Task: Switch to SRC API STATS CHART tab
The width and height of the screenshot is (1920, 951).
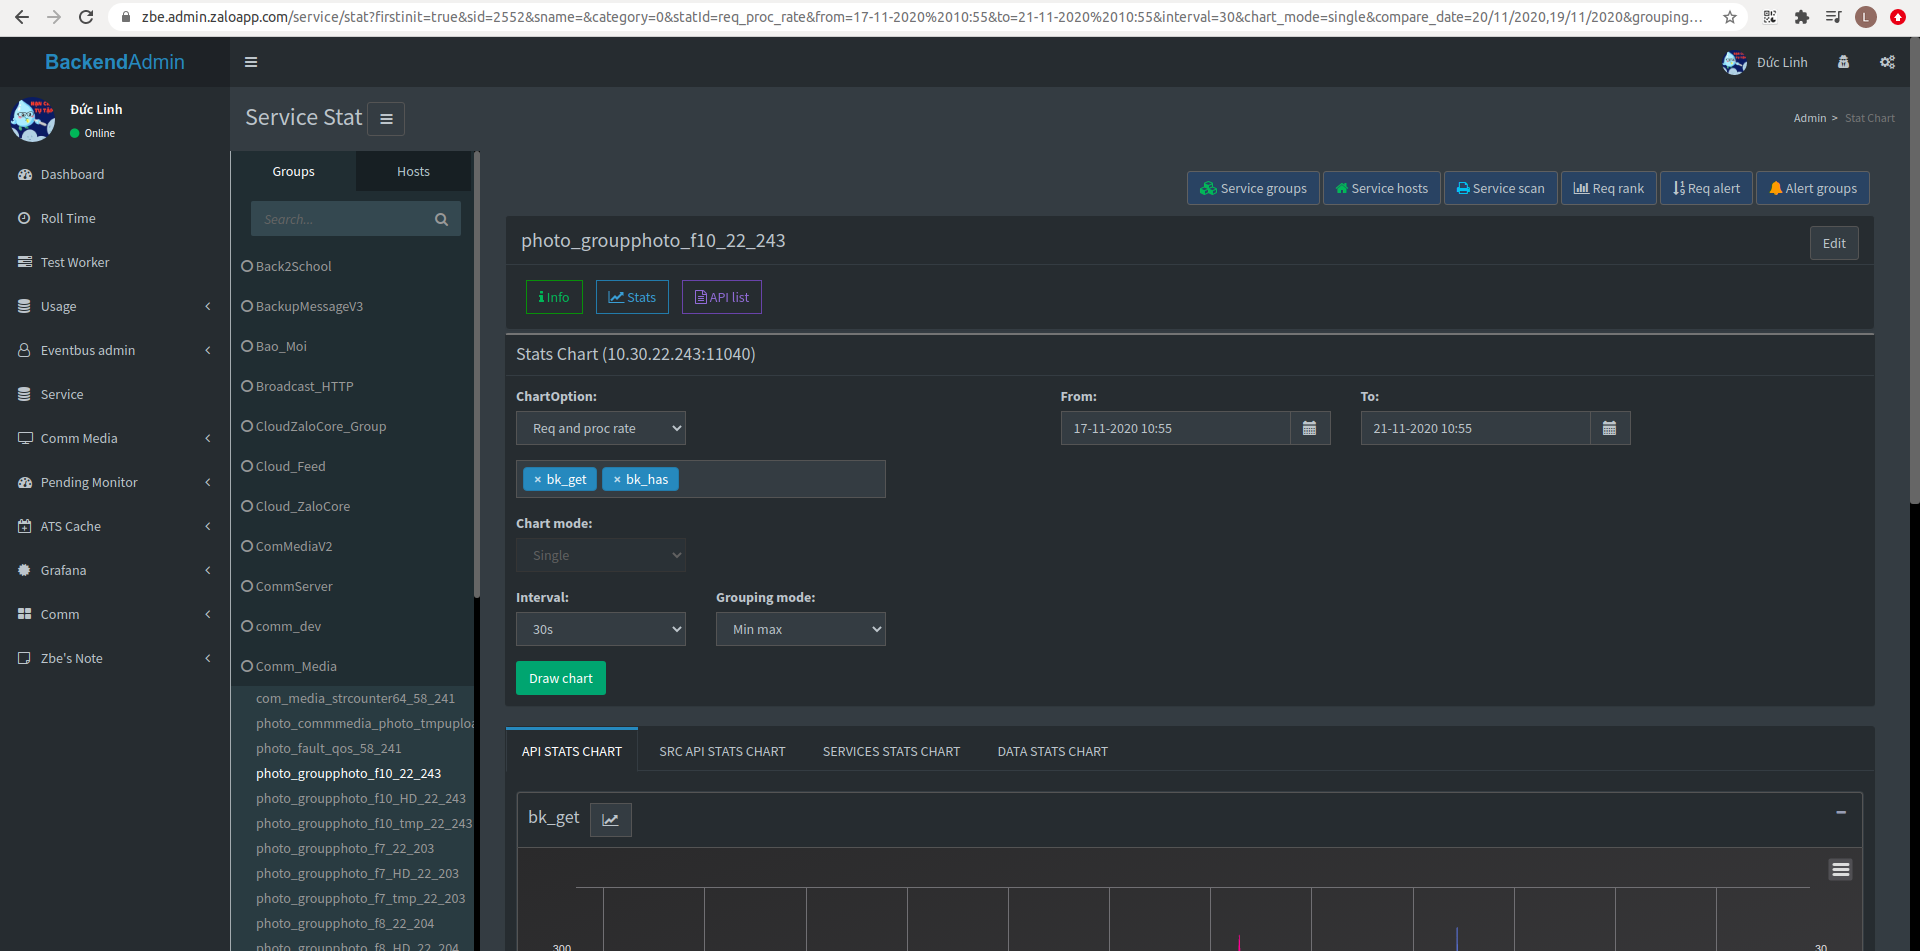Action: click(722, 752)
